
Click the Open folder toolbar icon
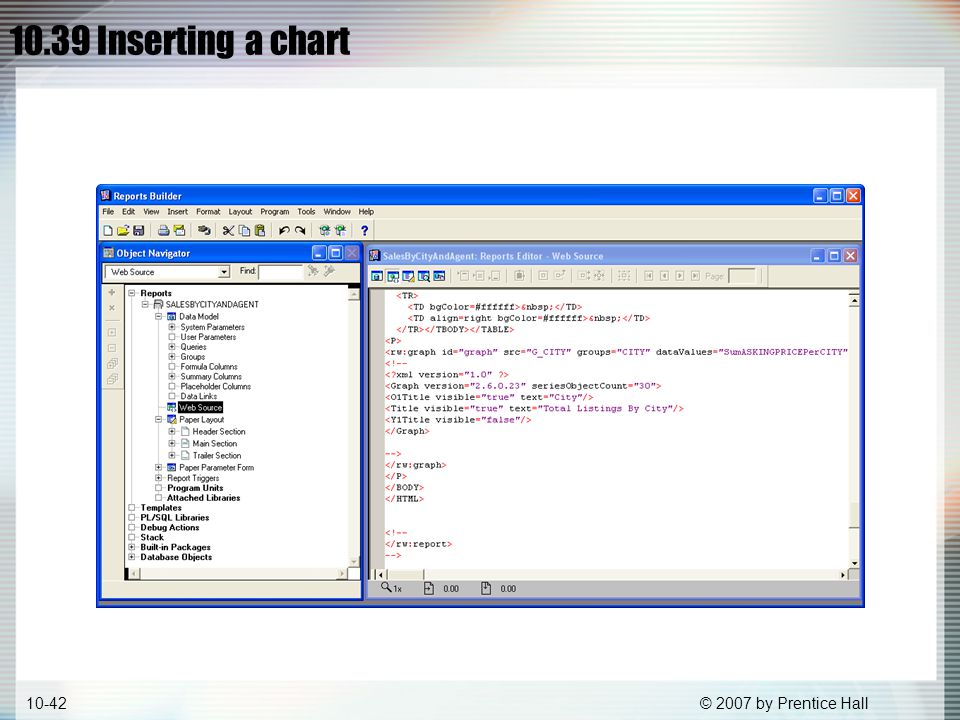(123, 231)
